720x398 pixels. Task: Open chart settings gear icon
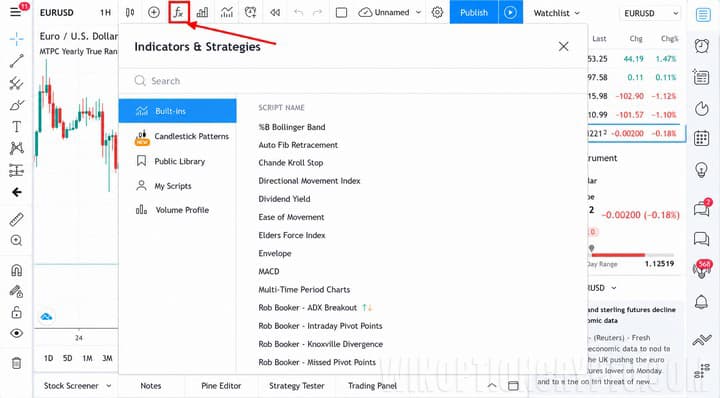437,12
